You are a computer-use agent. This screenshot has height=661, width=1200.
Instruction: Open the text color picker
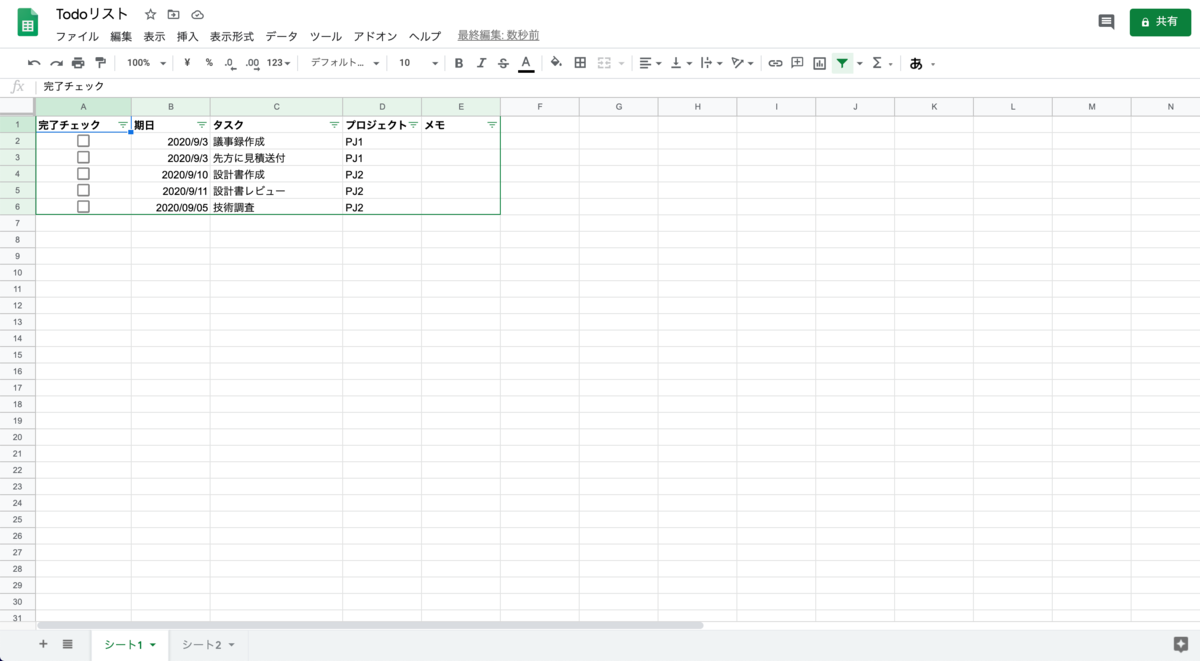coord(526,63)
